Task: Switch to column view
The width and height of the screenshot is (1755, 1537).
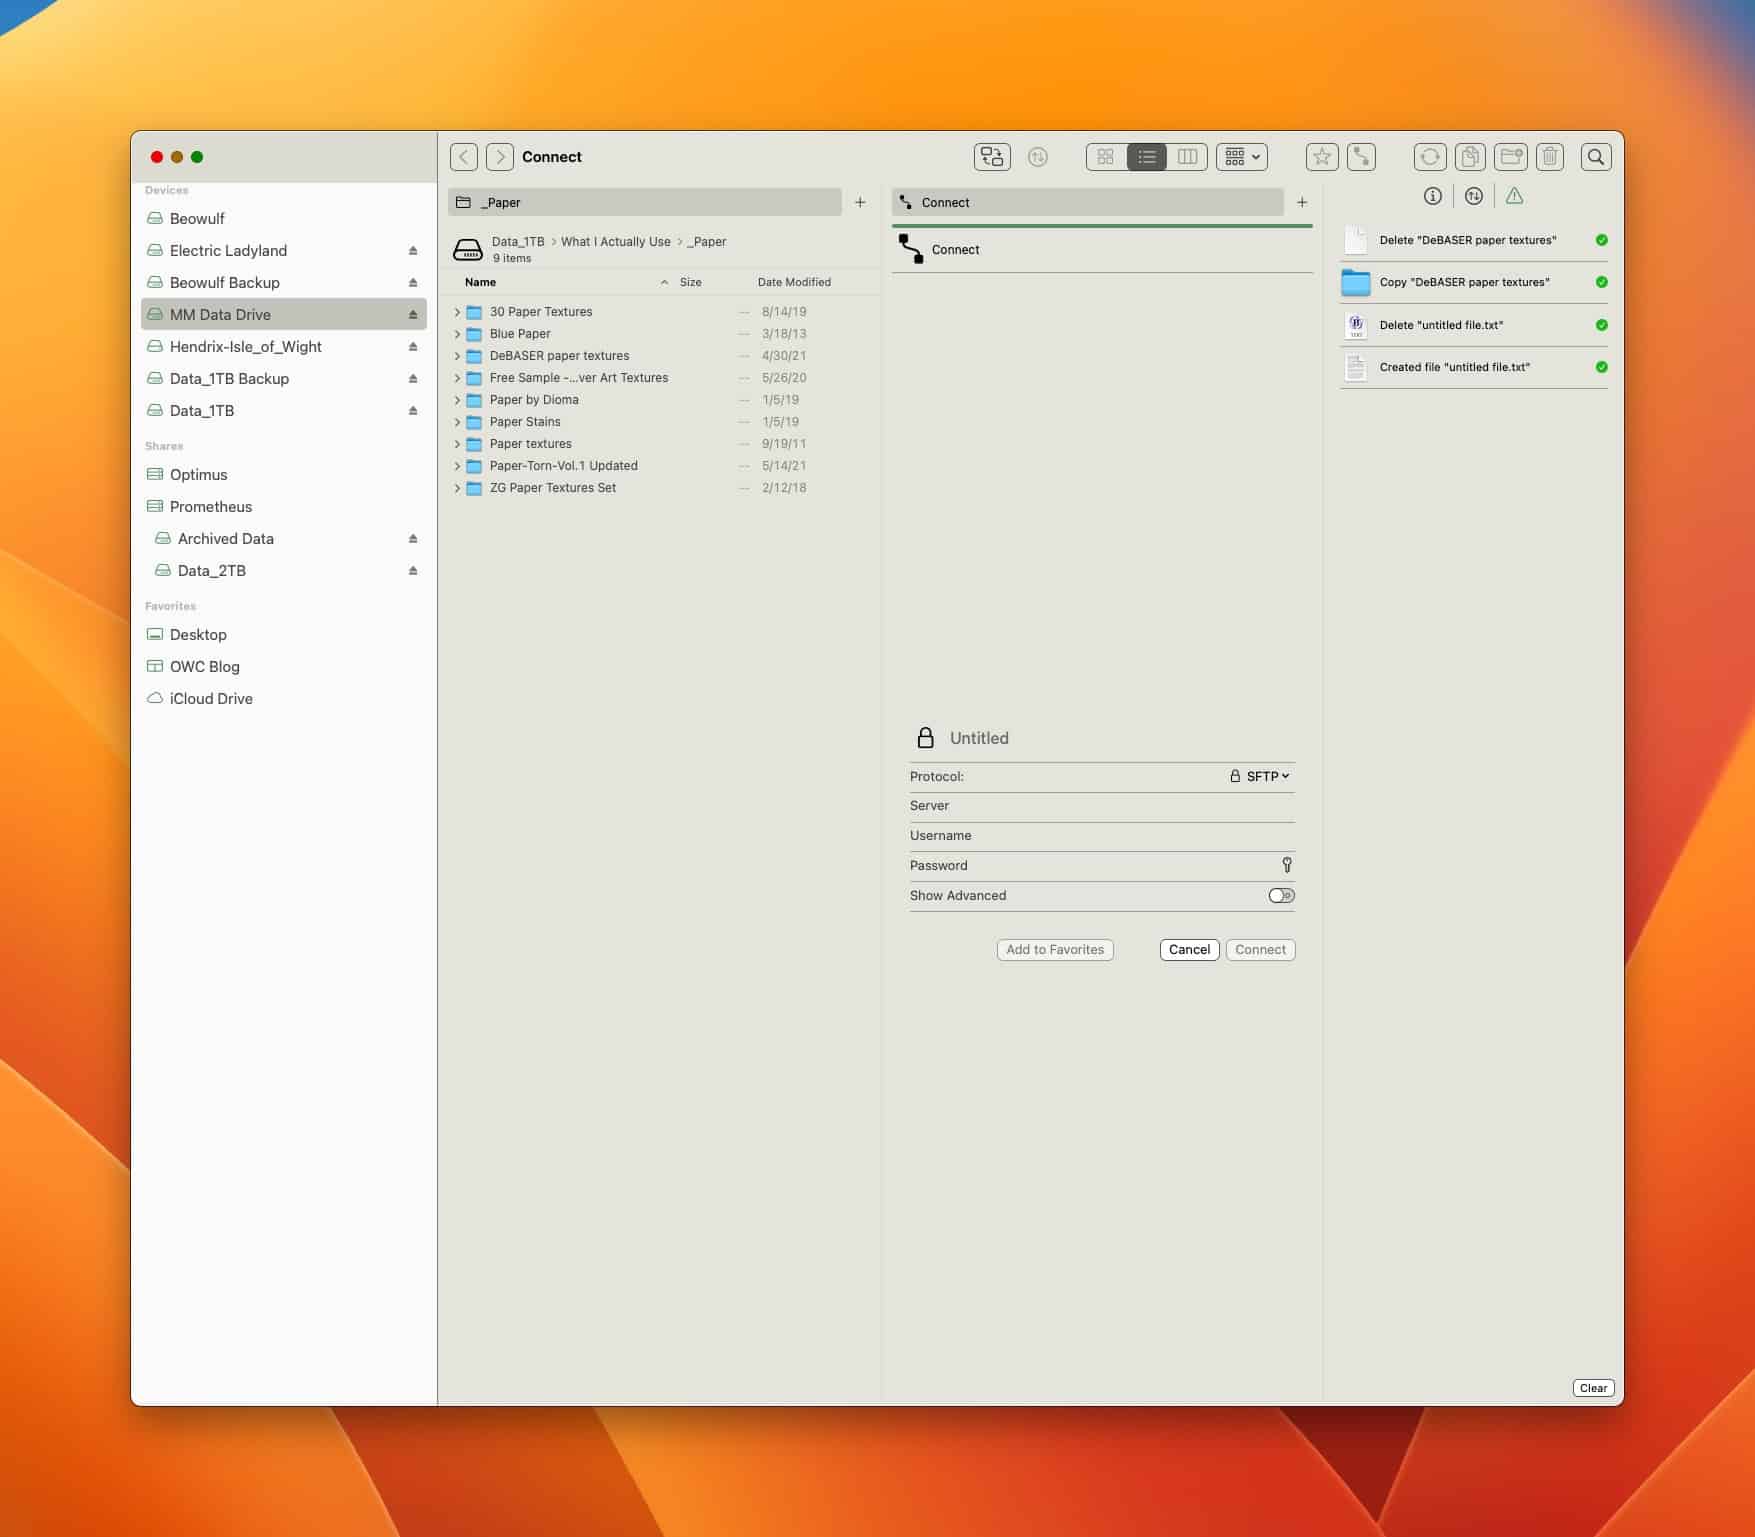Action: point(1187,157)
